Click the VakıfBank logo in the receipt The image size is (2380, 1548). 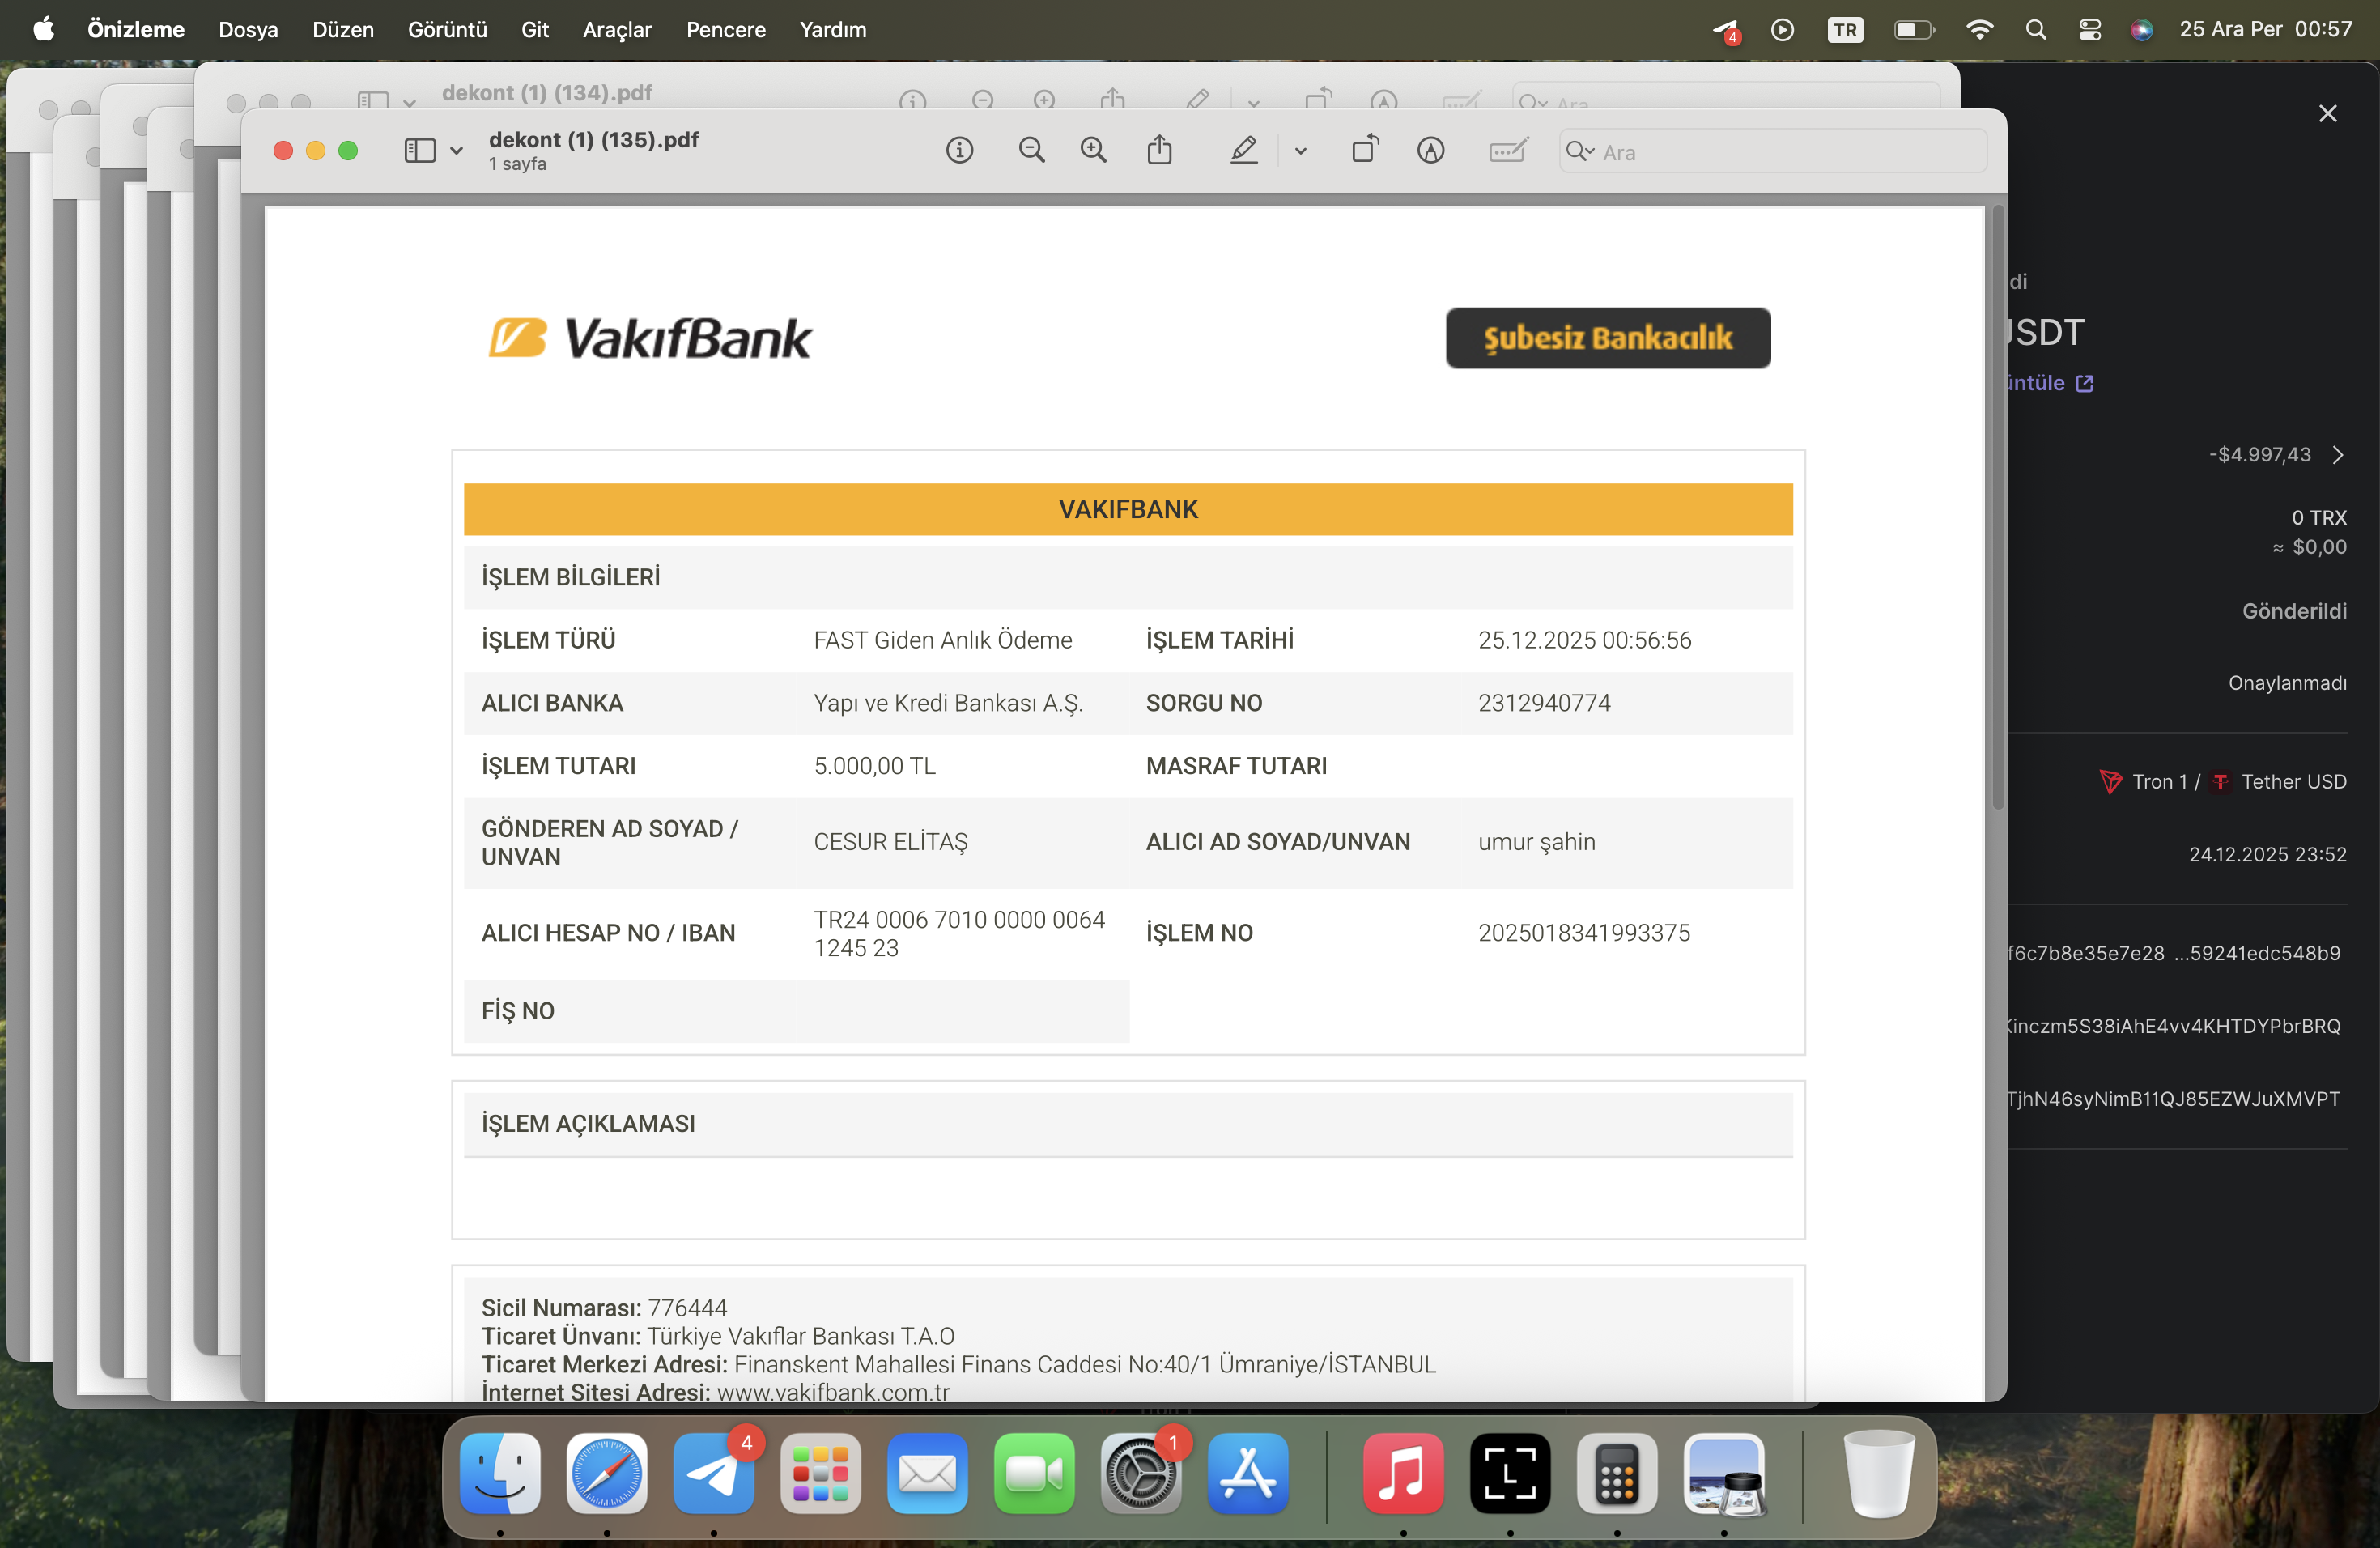(650, 338)
